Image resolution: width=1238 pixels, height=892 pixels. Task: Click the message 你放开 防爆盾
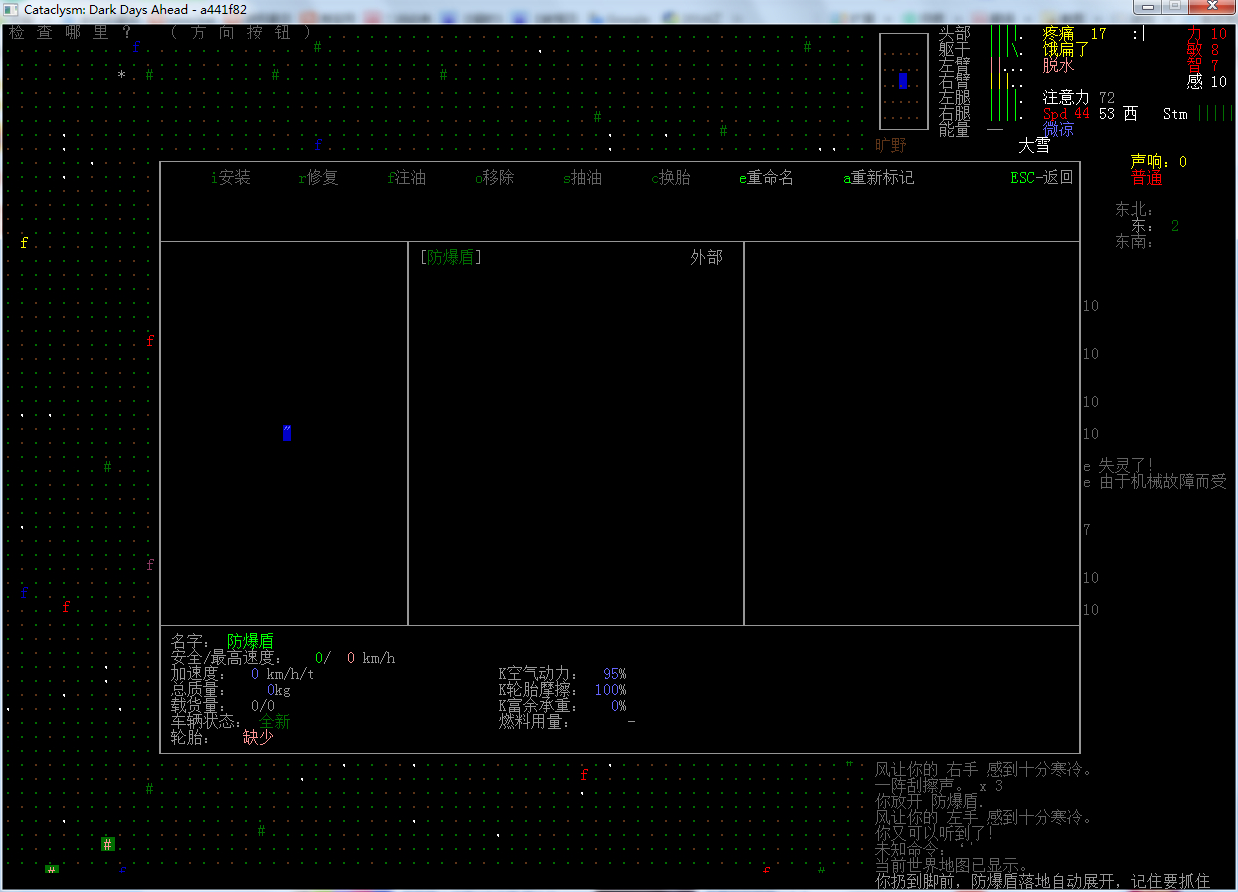click(x=929, y=802)
